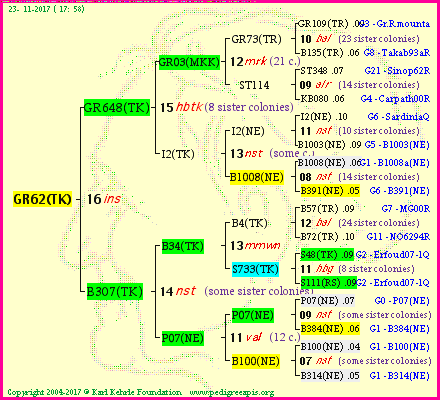Screen dimensions: 440x400
Task: Click the B57(TR) .09 entry
Action: point(327,209)
